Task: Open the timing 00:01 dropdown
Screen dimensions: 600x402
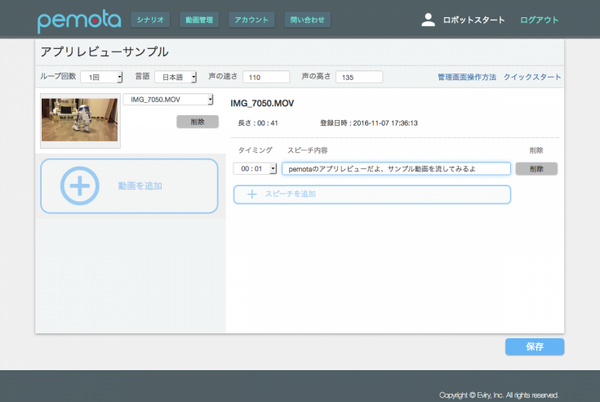Action: [255, 169]
